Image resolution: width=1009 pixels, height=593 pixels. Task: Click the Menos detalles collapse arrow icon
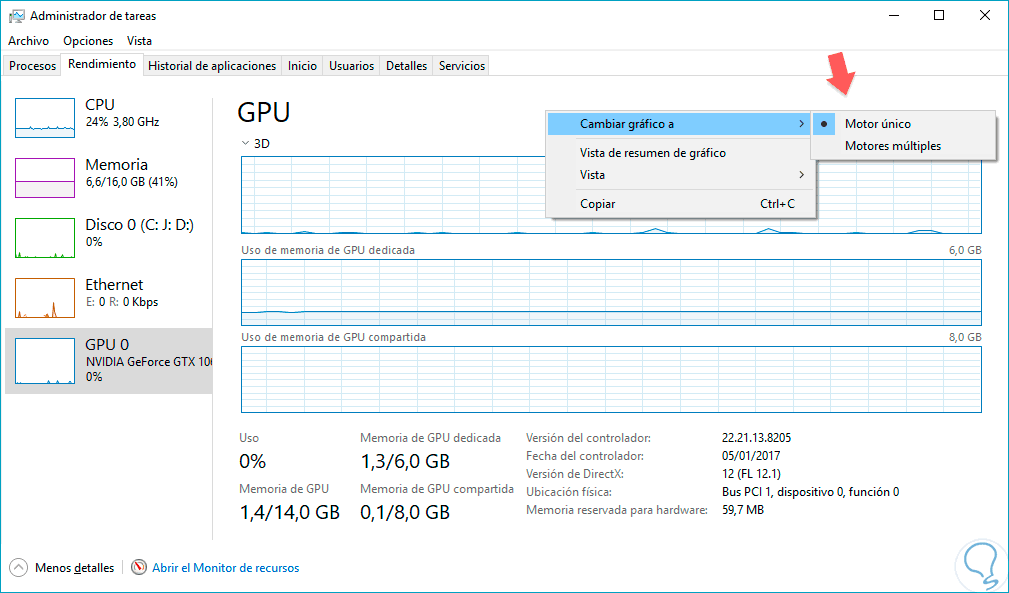tap(18, 567)
